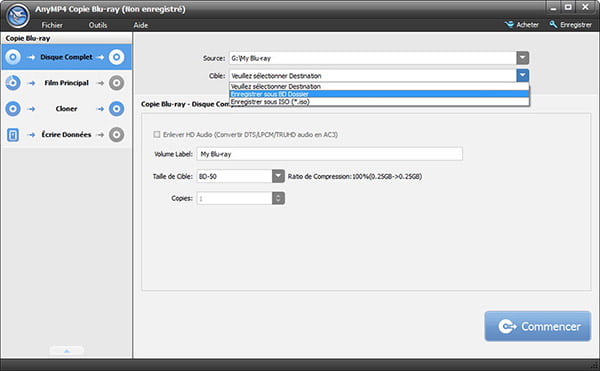Click the source disc icon in Disque Complet row
The width and height of the screenshot is (600, 371).
click(x=13, y=57)
